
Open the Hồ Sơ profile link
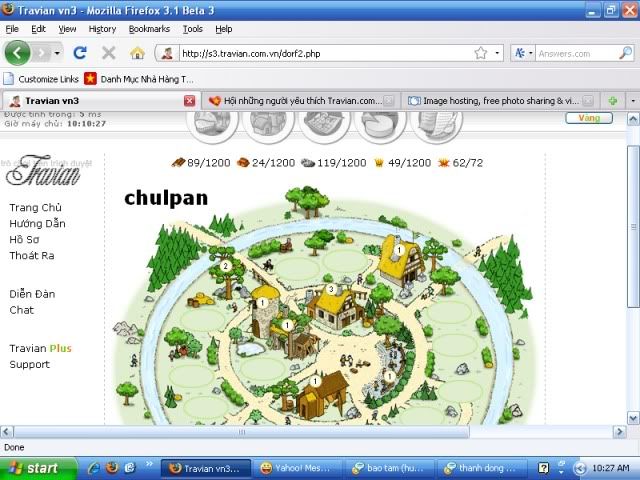coord(24,239)
